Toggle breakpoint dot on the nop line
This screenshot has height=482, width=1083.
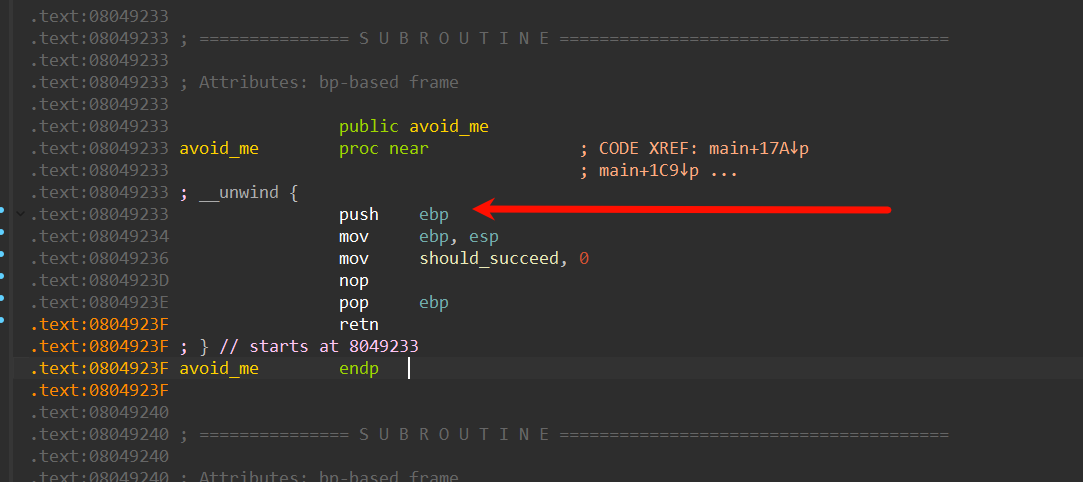(x=2, y=276)
